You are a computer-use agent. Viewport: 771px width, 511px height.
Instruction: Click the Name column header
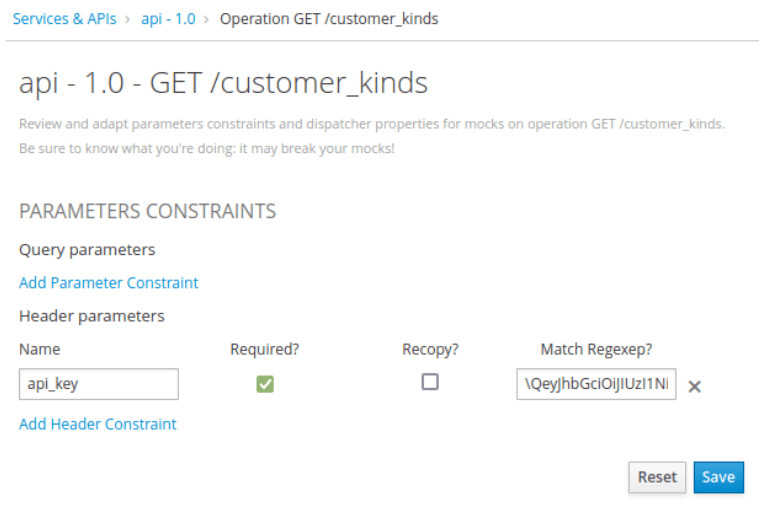[x=39, y=349]
